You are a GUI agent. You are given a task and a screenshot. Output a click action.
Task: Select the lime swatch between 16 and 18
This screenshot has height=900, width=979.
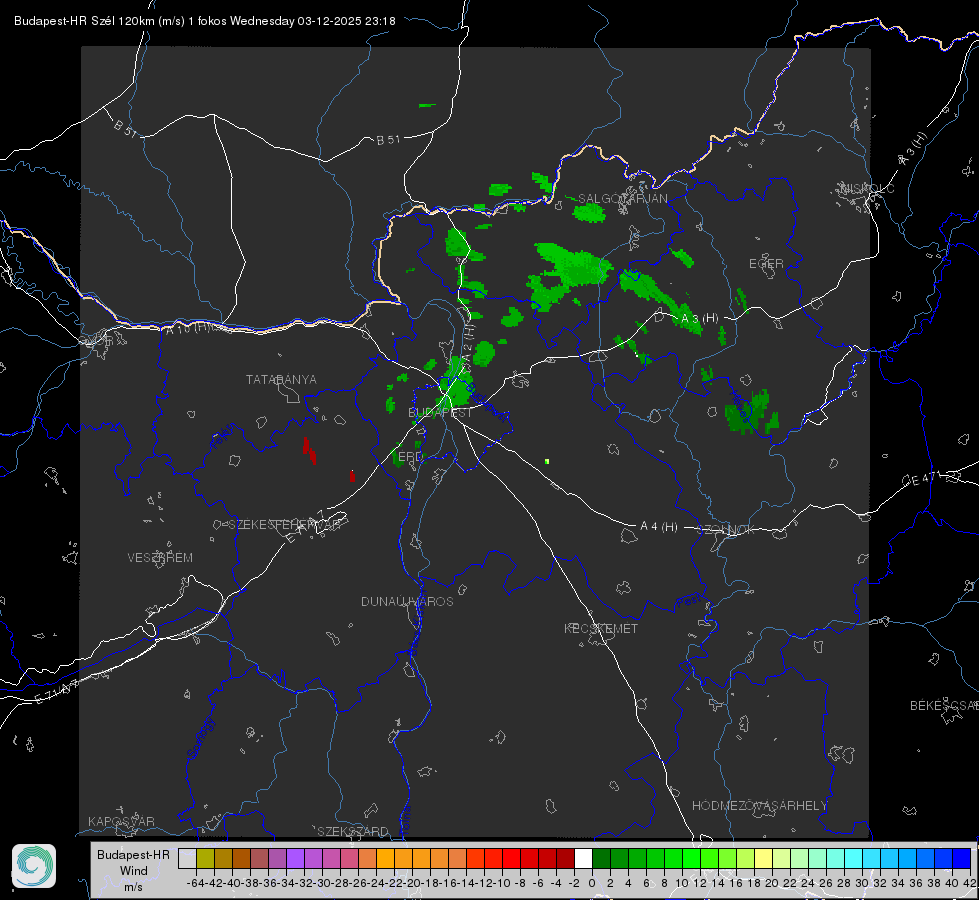tap(745, 858)
